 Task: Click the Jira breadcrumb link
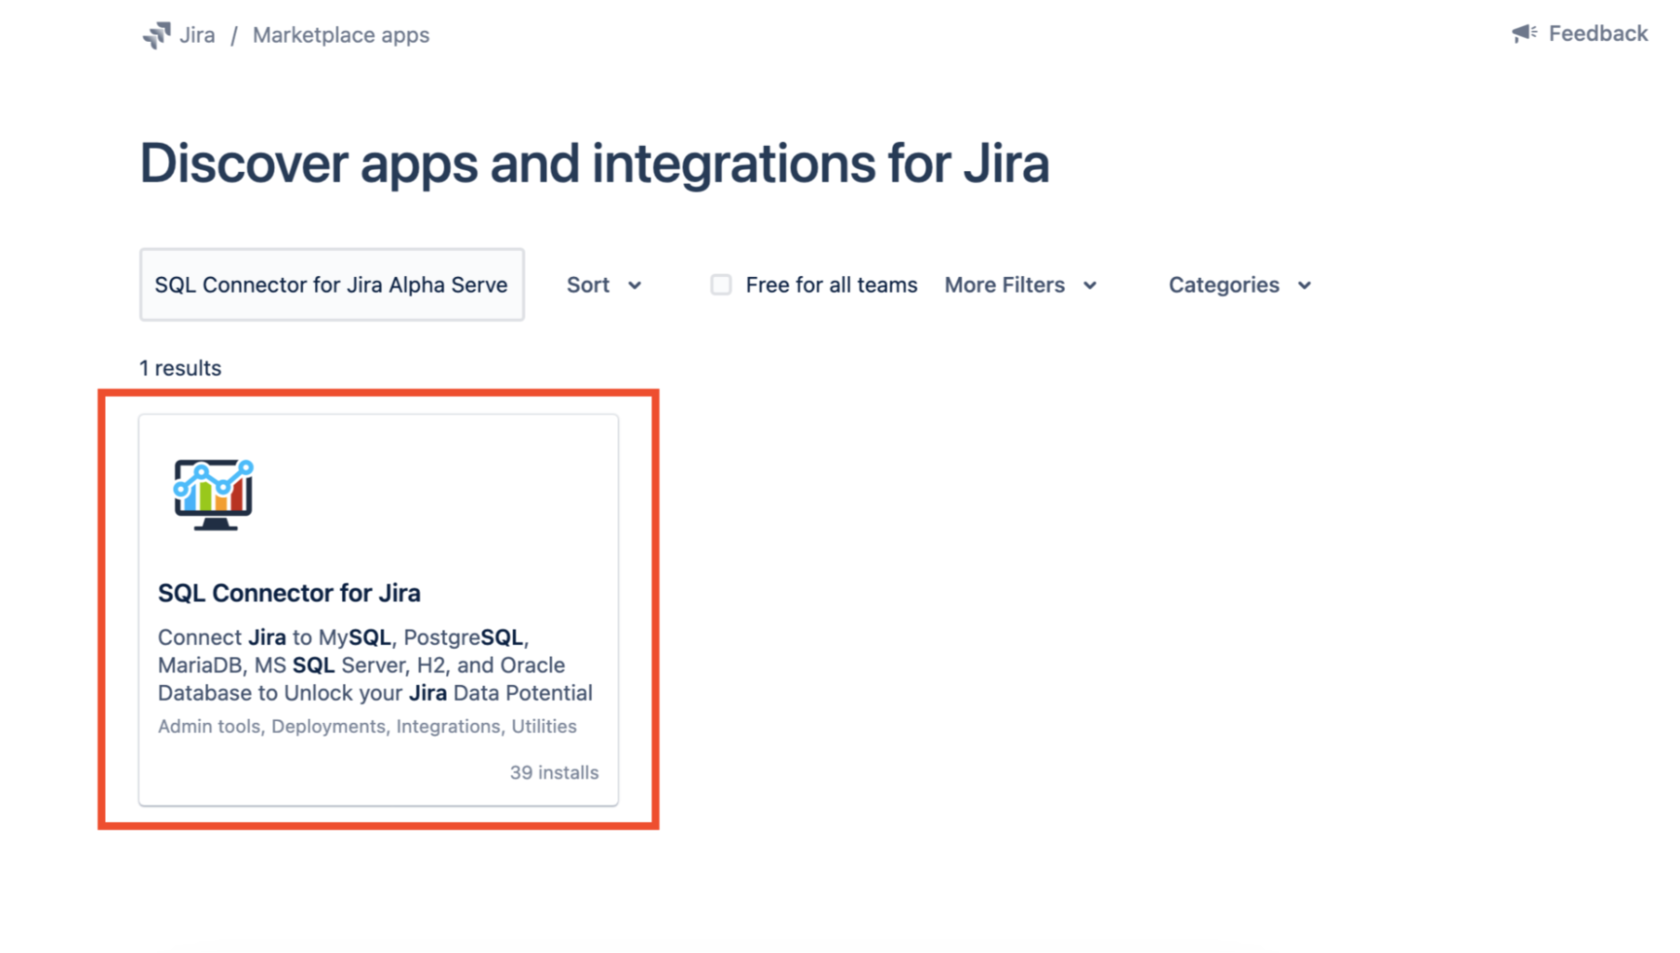click(196, 34)
